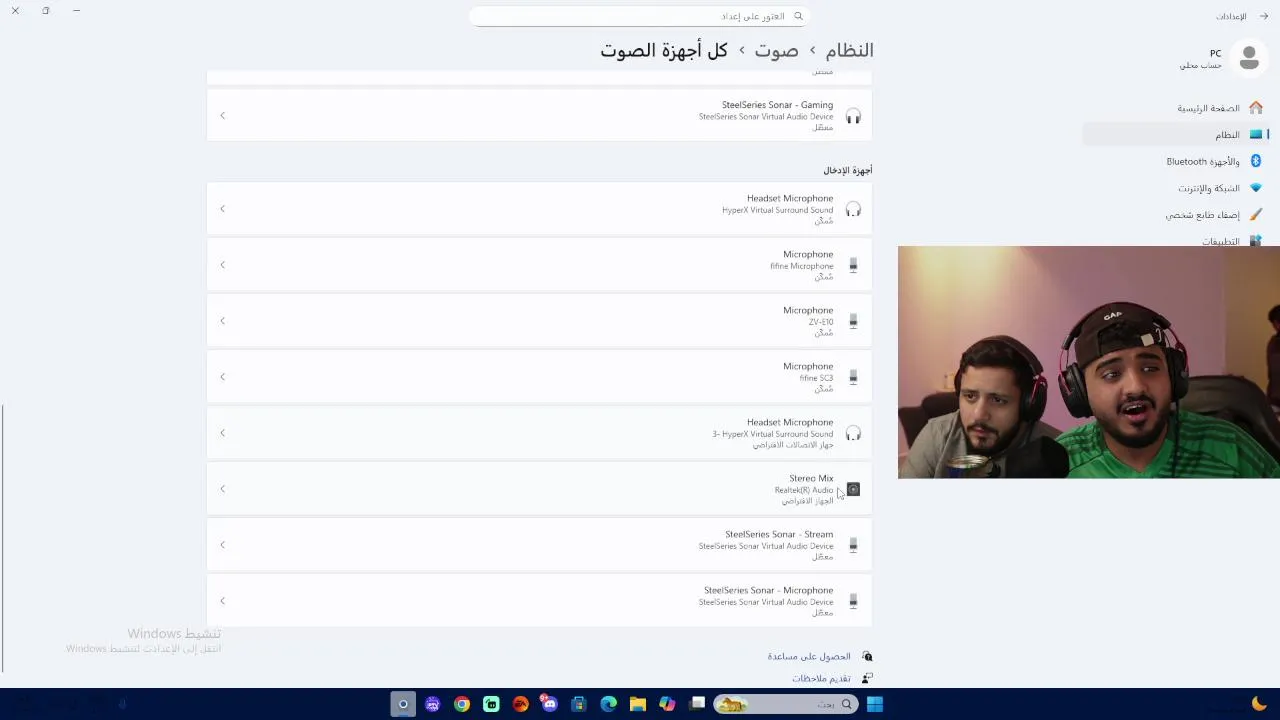Expand chevron for SteelSeries Sonar - Microphone
The width and height of the screenshot is (1280, 720).
(x=222, y=601)
